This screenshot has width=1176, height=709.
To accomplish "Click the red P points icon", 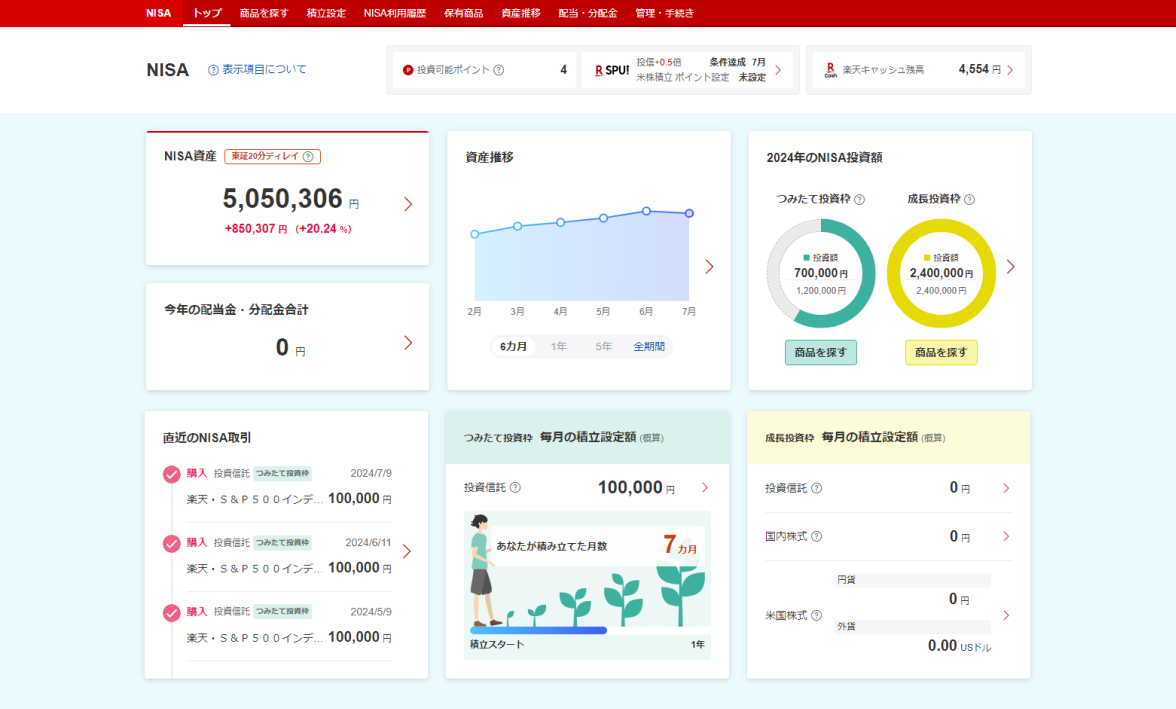I will (x=408, y=70).
